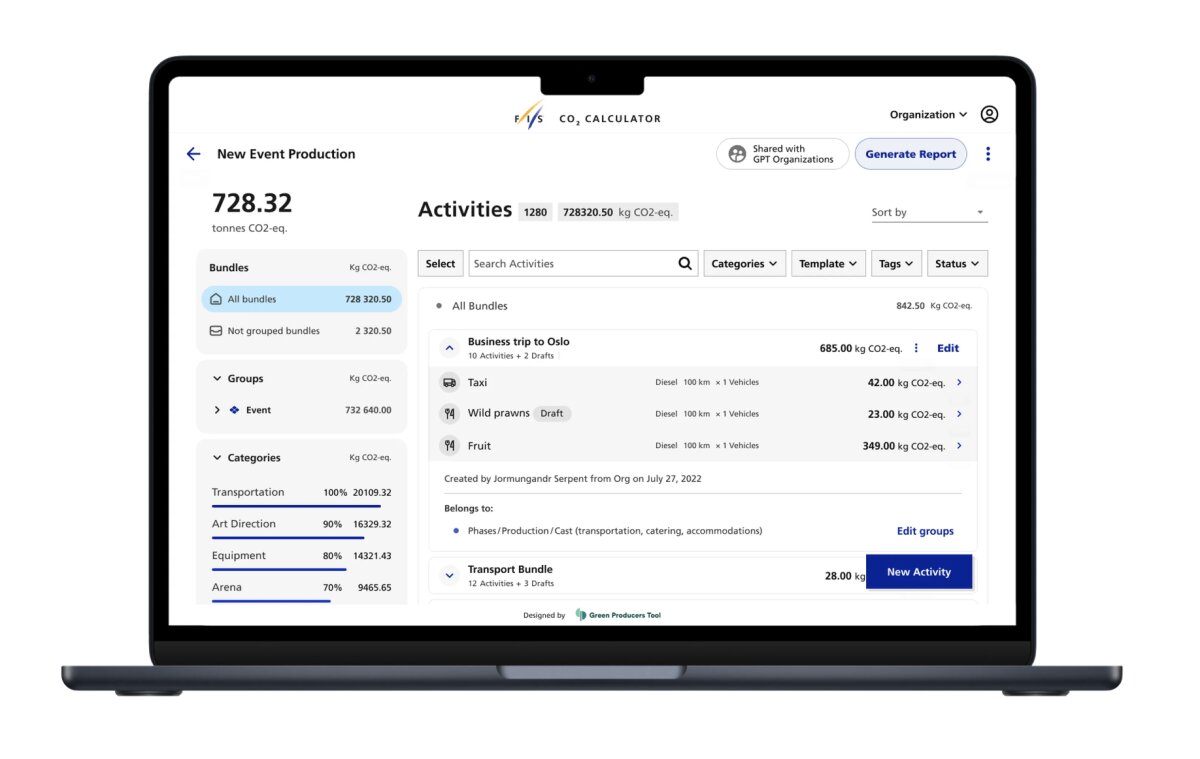Click the Edit groups link
Viewport: 1200px width, 759px height.
pos(925,531)
